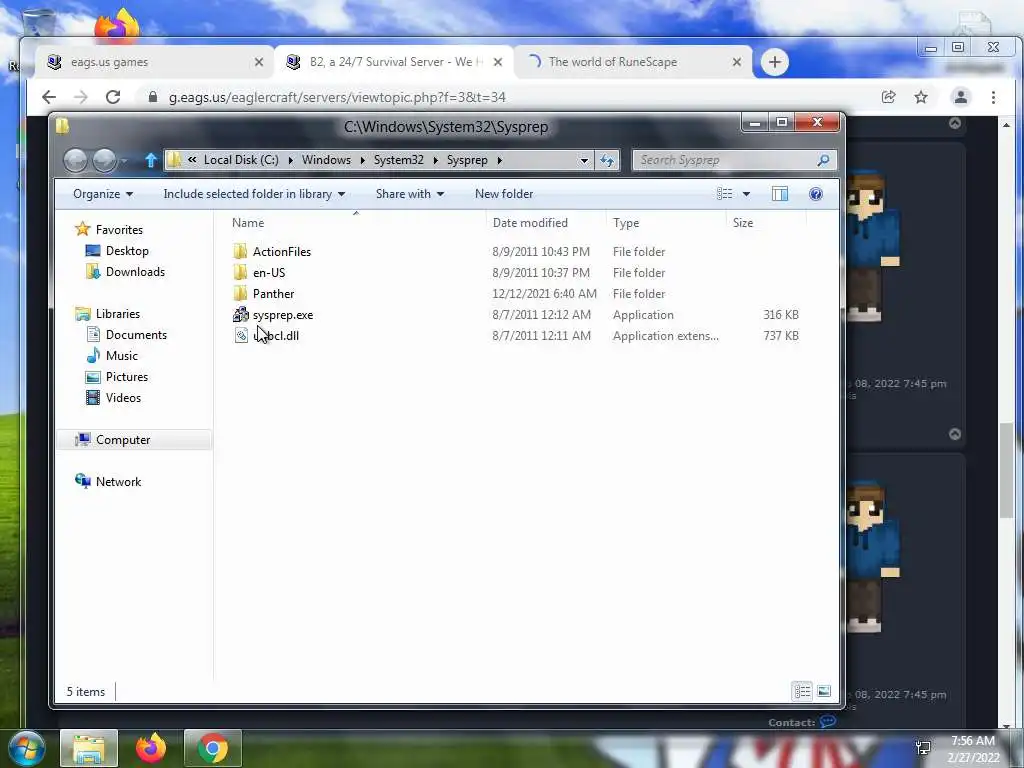This screenshot has height=768, width=1024.
Task: Click the Explorer Forward navigation button
Action: 104,160
